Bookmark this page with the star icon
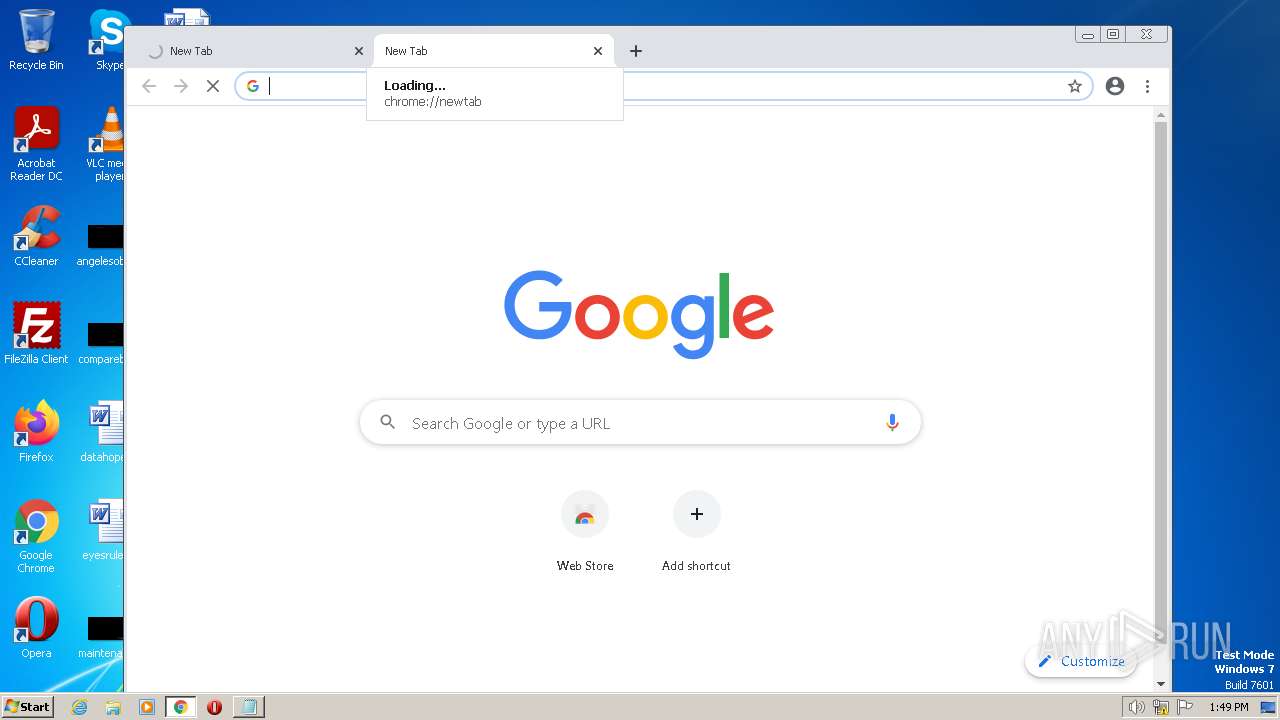This screenshot has width=1280, height=720. 1075,86
